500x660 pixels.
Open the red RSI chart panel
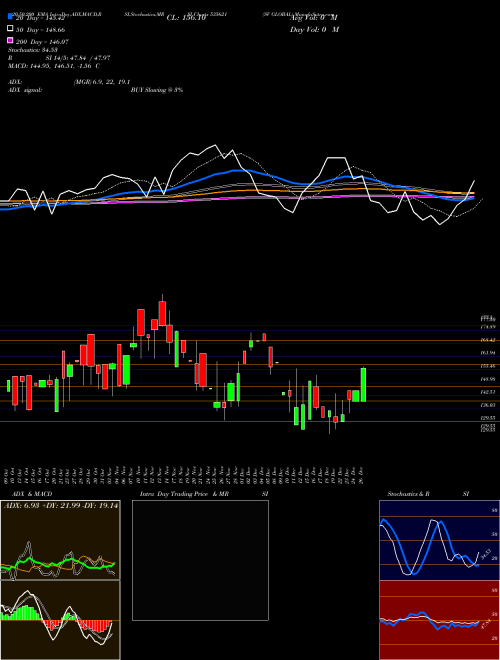point(439,620)
